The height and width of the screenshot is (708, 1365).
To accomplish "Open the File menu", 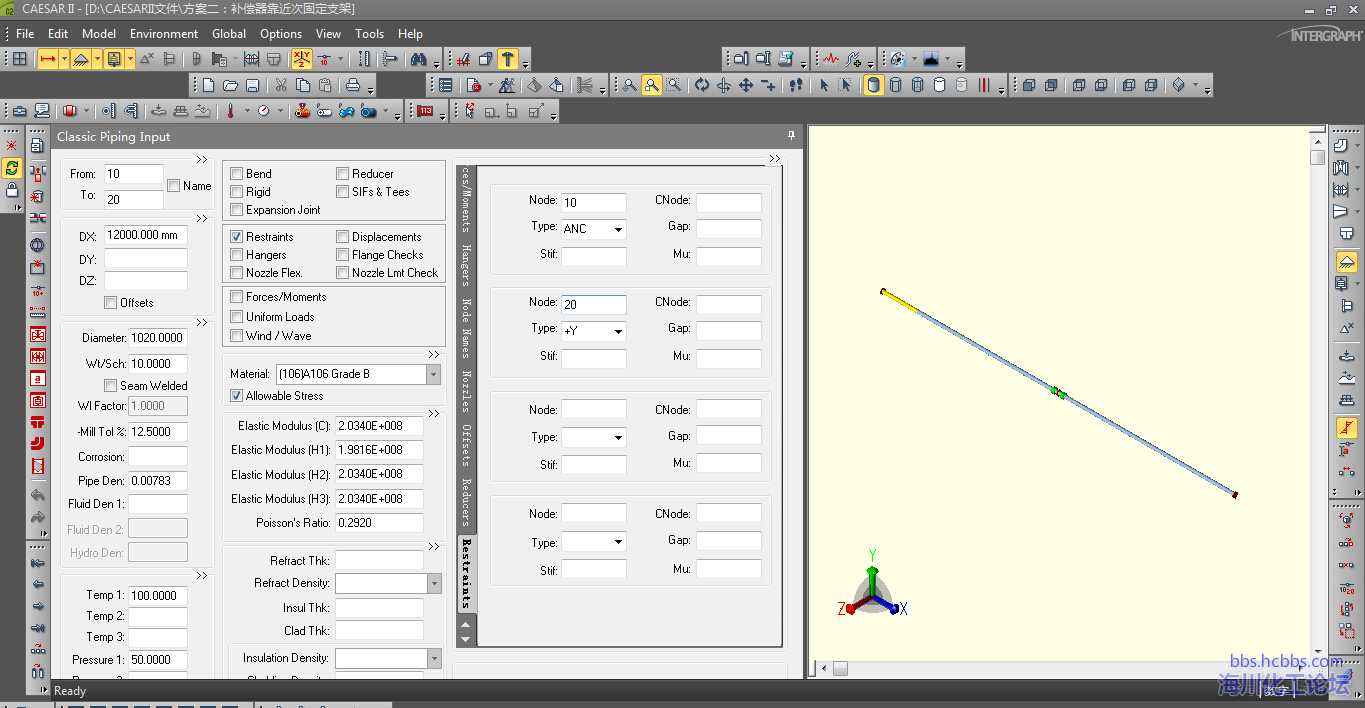I will coord(25,33).
